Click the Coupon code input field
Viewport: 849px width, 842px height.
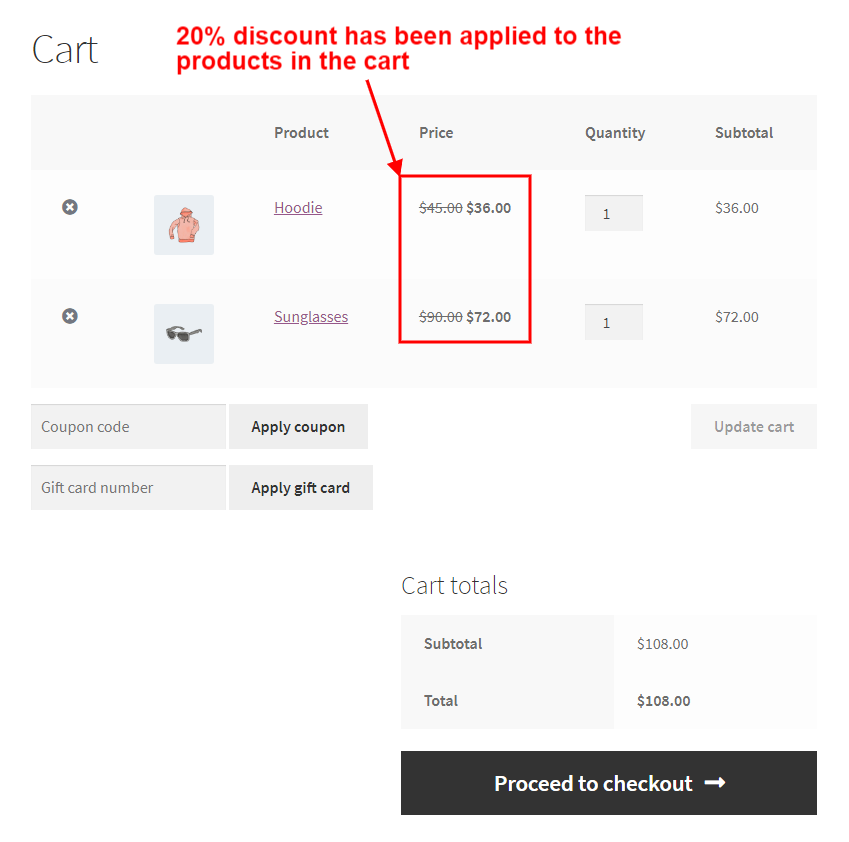[x=128, y=427]
